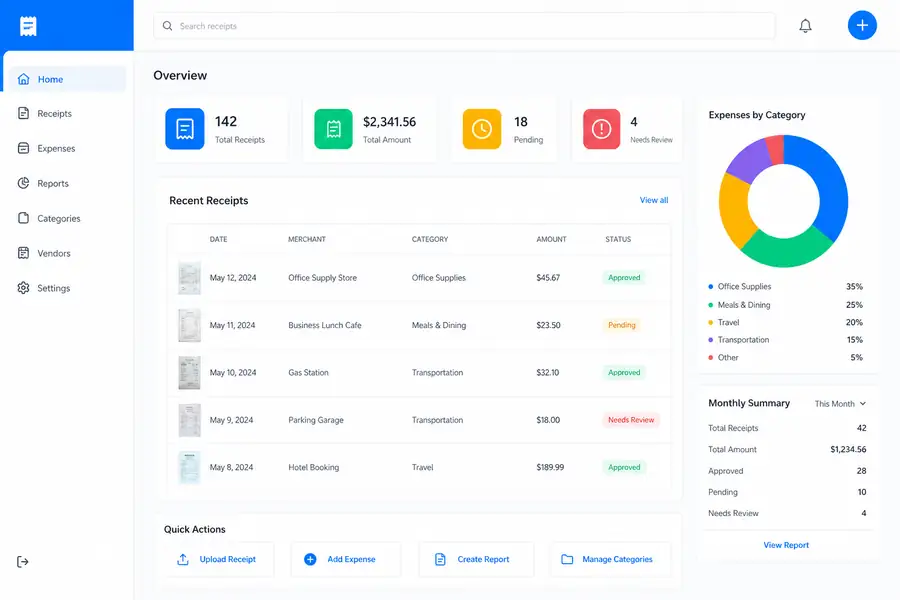This screenshot has width=900, height=600.
Task: Click the Add Expense button
Action: click(x=346, y=559)
